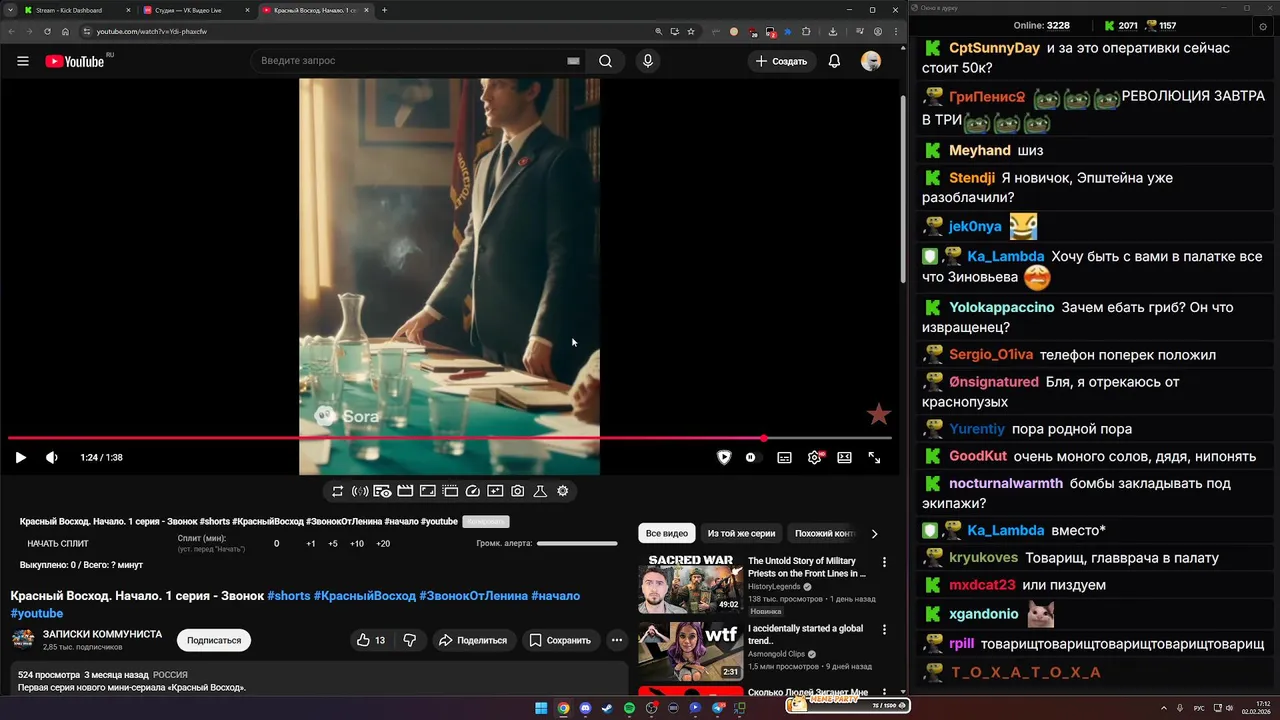Image resolution: width=1280 pixels, height=720 pixels.
Task: Open options menu for accidentally started video
Action: coord(884,629)
